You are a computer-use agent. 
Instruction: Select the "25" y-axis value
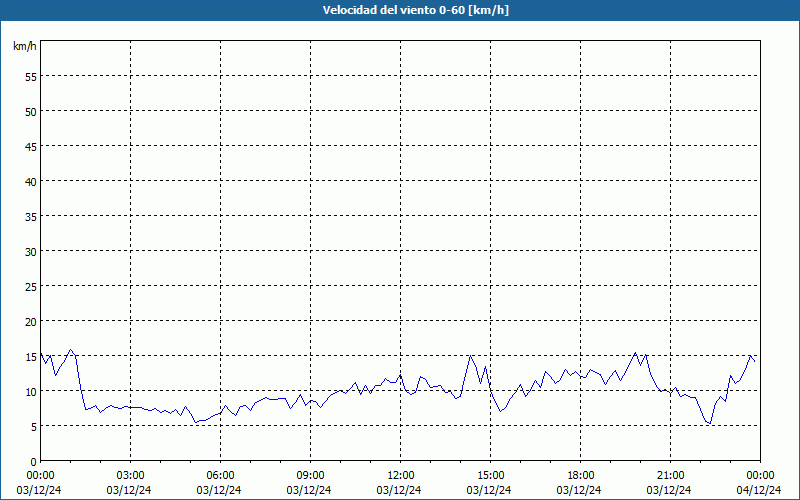(31, 287)
